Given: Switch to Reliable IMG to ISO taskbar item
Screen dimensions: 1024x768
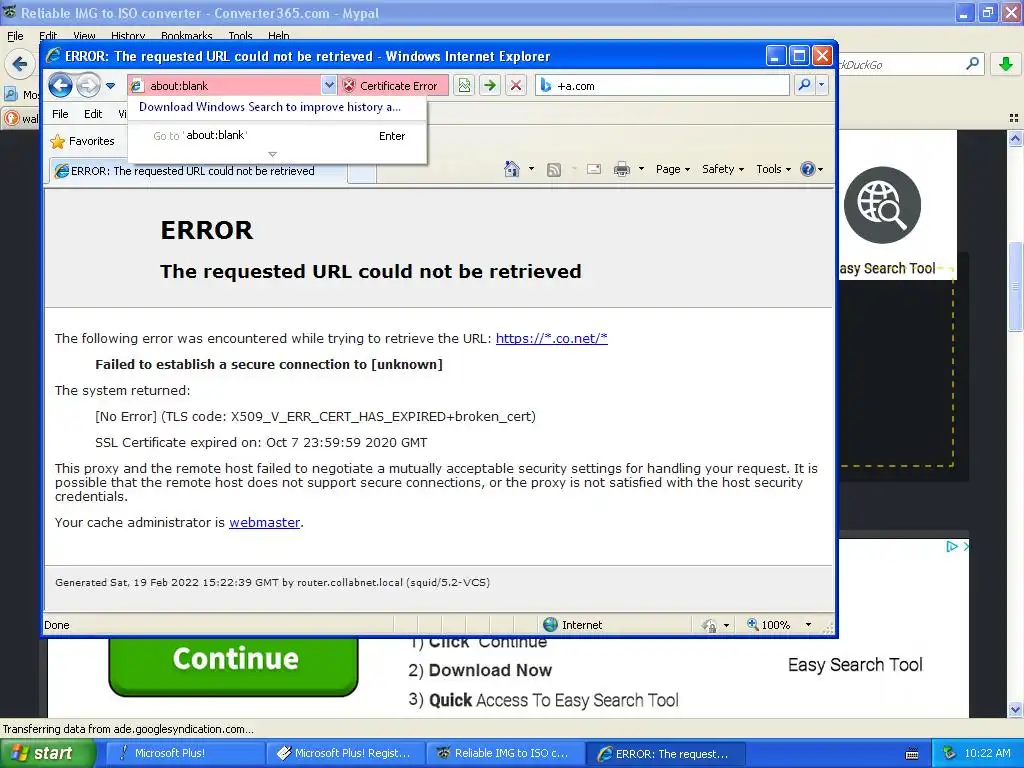Looking at the screenshot, I should (504, 753).
